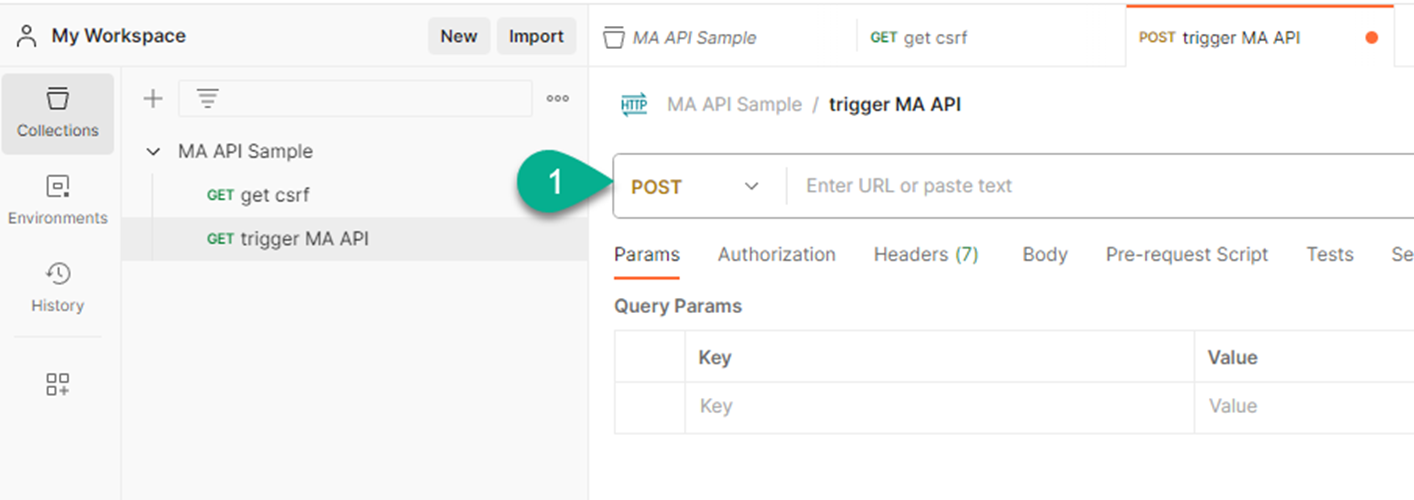Open the Authorization tab
The width and height of the screenshot is (1414, 500).
click(x=776, y=255)
